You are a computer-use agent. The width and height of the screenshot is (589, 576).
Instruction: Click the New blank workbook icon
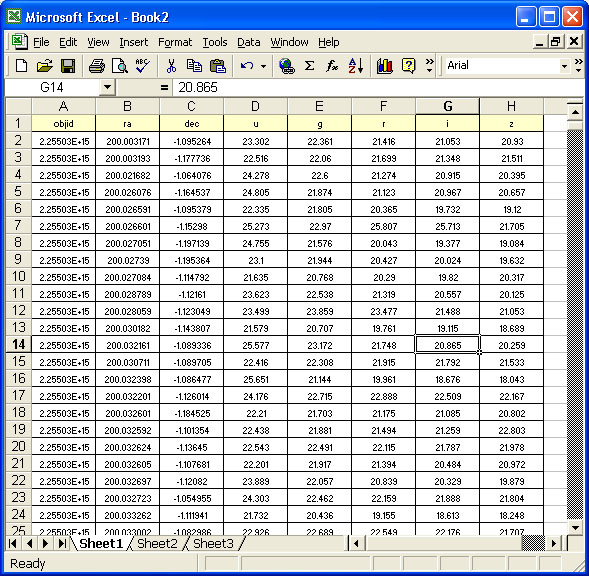(x=22, y=66)
